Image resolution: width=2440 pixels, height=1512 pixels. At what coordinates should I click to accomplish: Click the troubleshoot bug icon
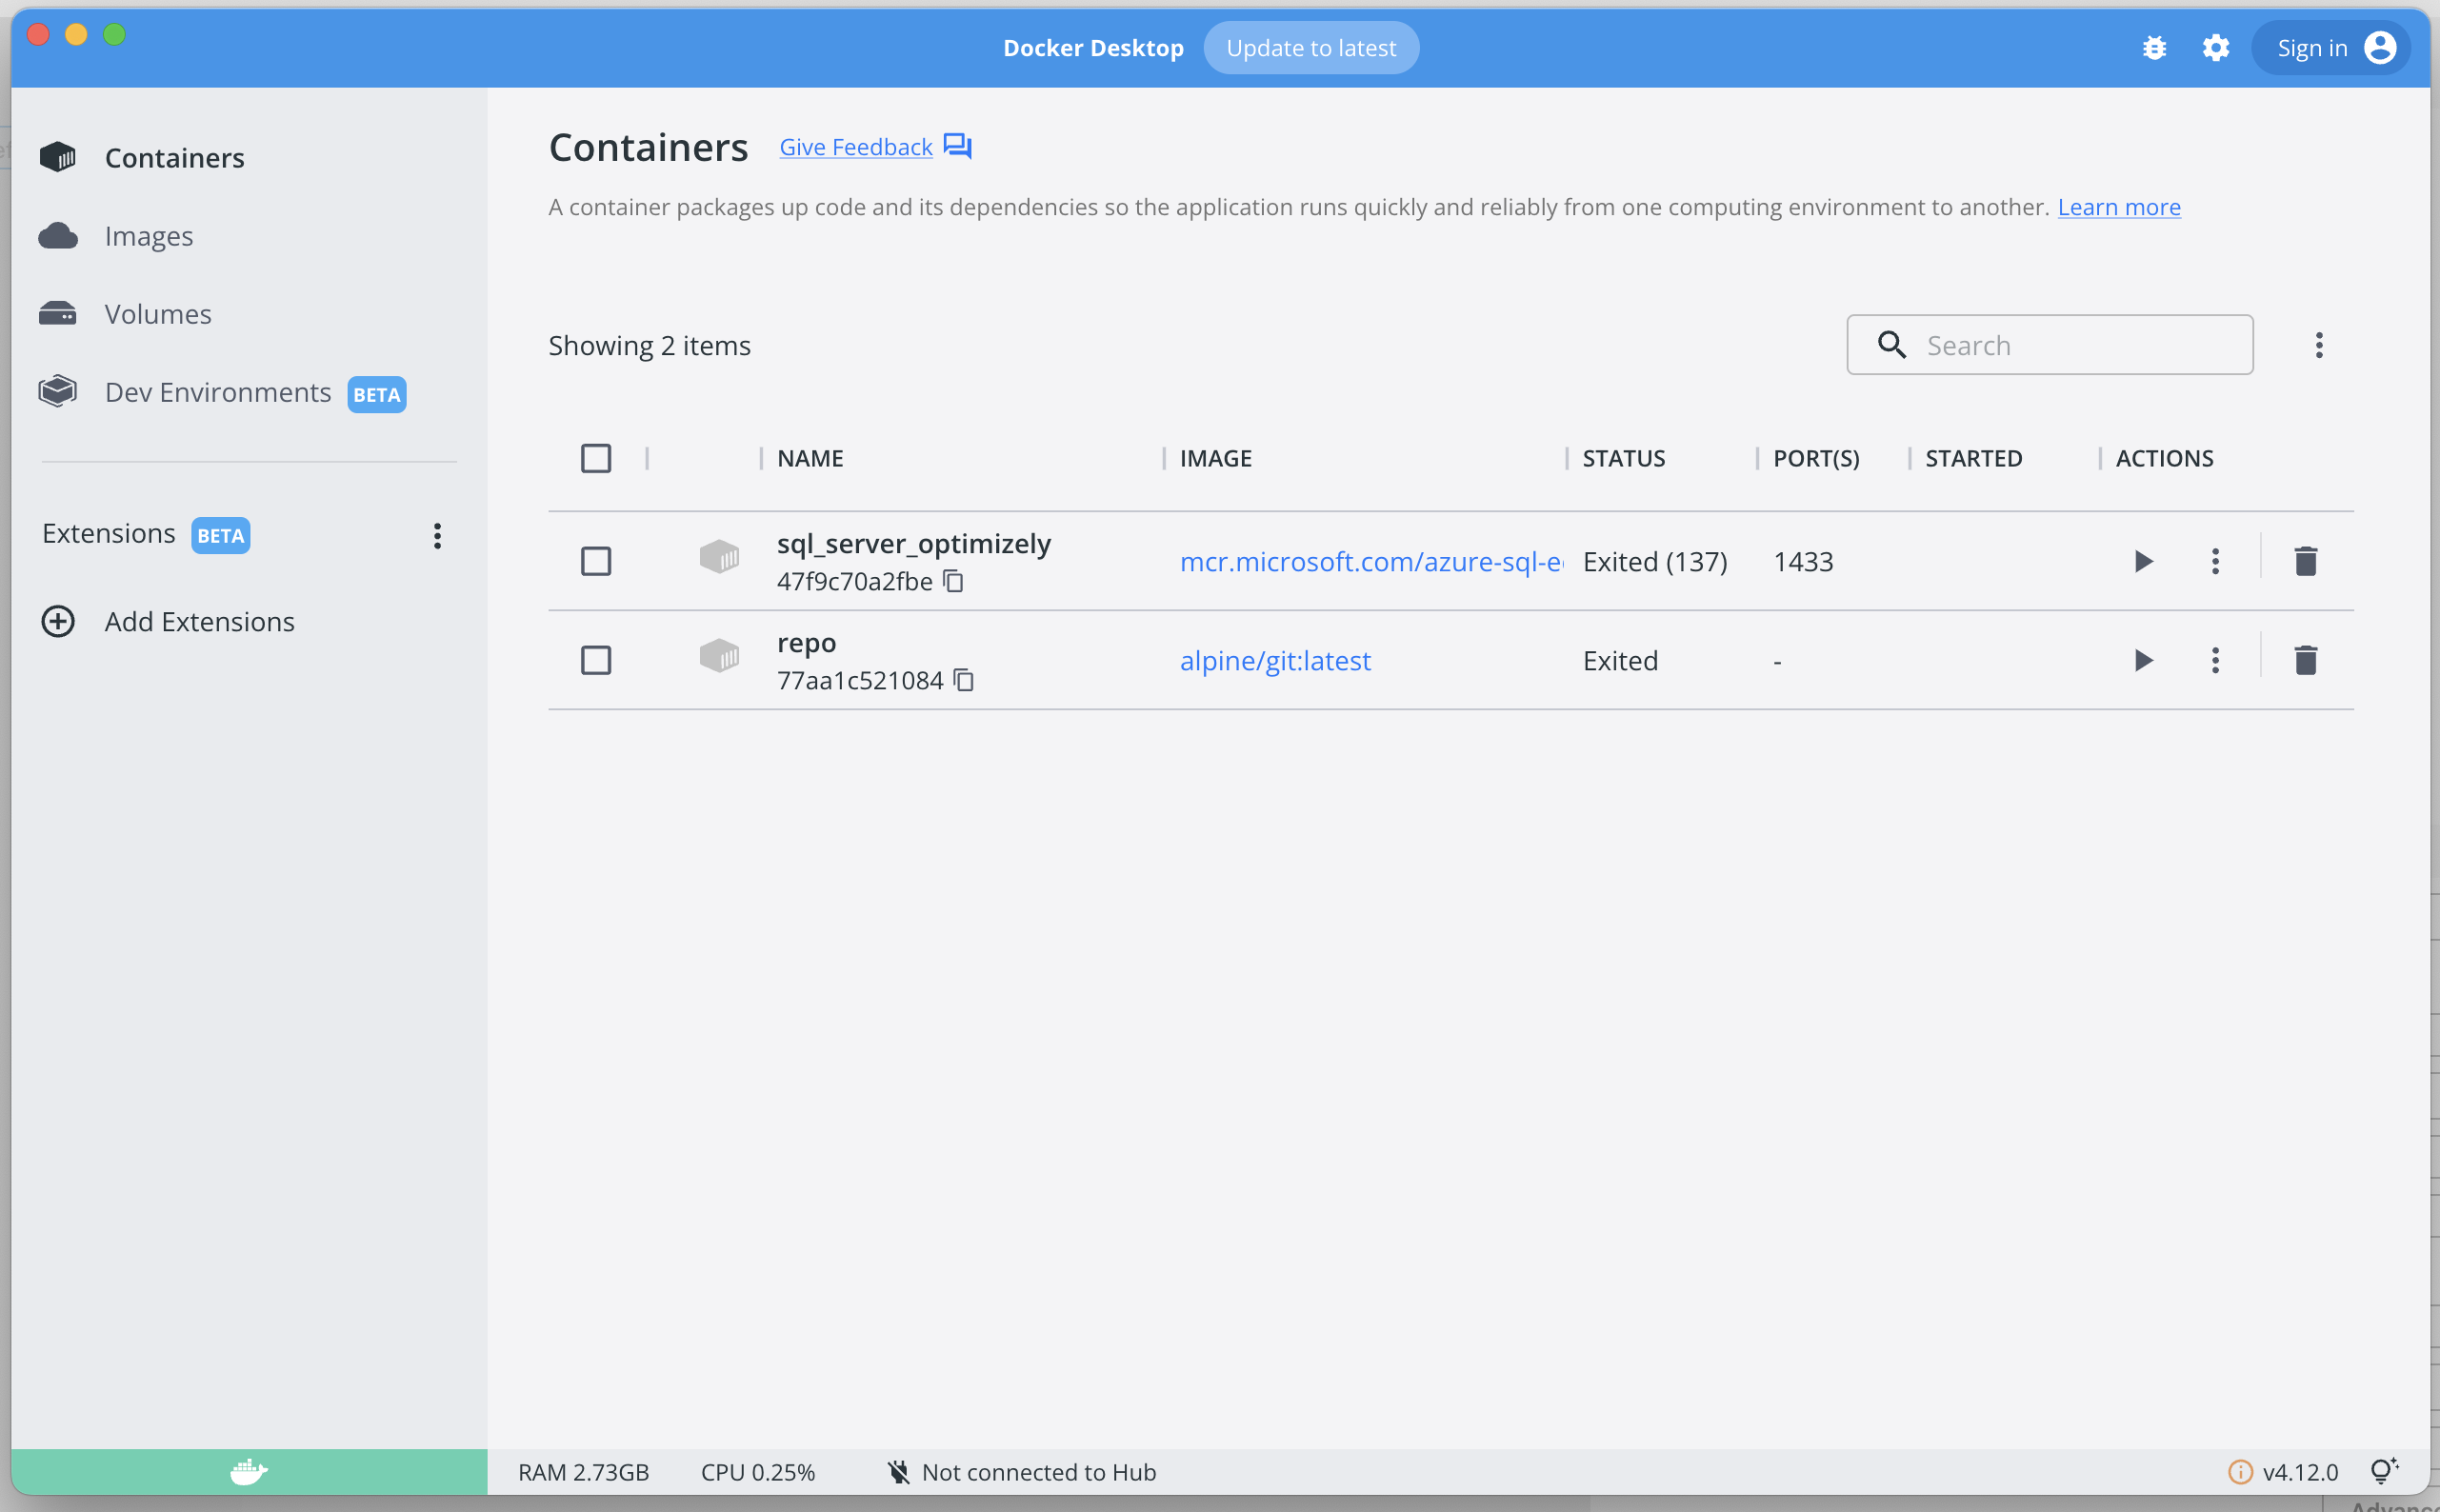[x=2154, y=48]
